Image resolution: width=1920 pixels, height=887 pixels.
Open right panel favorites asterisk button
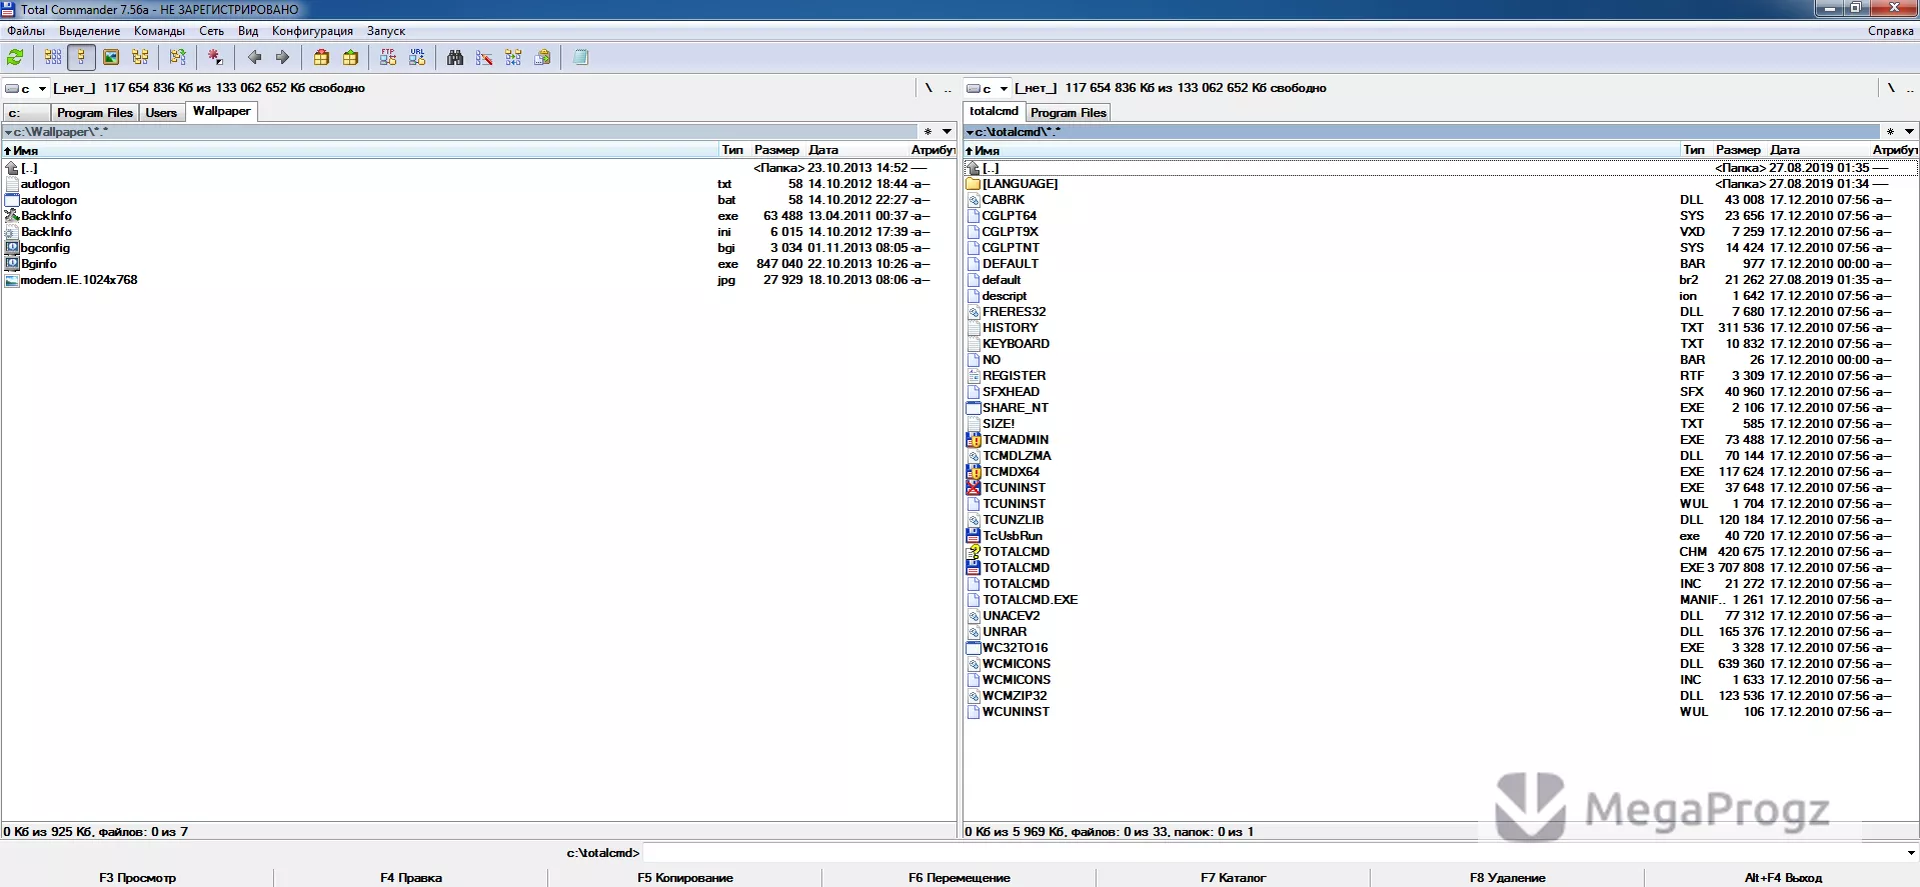point(1890,132)
